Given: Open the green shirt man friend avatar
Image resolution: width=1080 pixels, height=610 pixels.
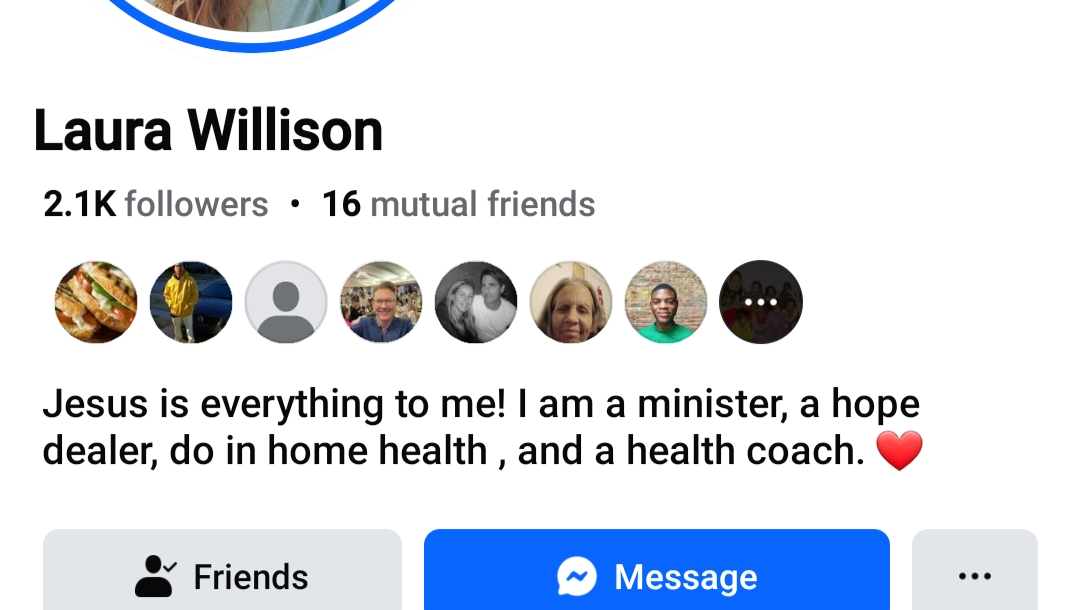Looking at the screenshot, I should tap(666, 302).
